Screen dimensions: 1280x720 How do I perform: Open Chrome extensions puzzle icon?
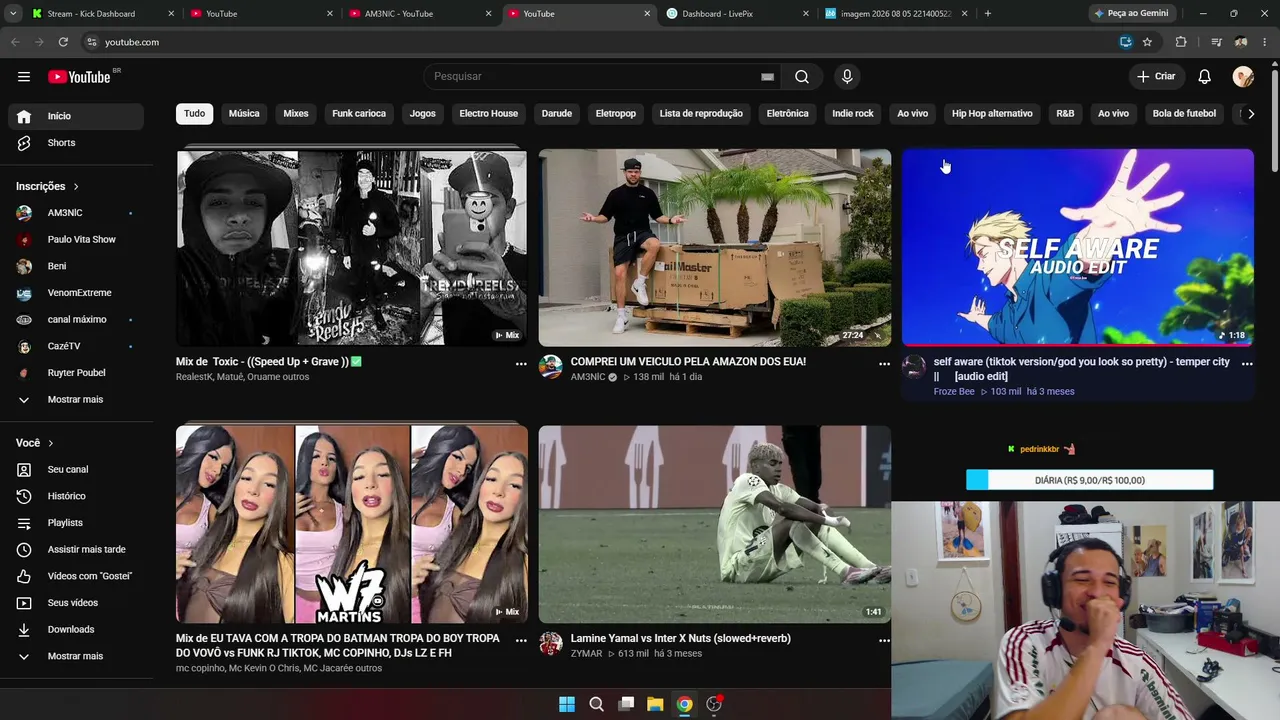coord(1181,42)
